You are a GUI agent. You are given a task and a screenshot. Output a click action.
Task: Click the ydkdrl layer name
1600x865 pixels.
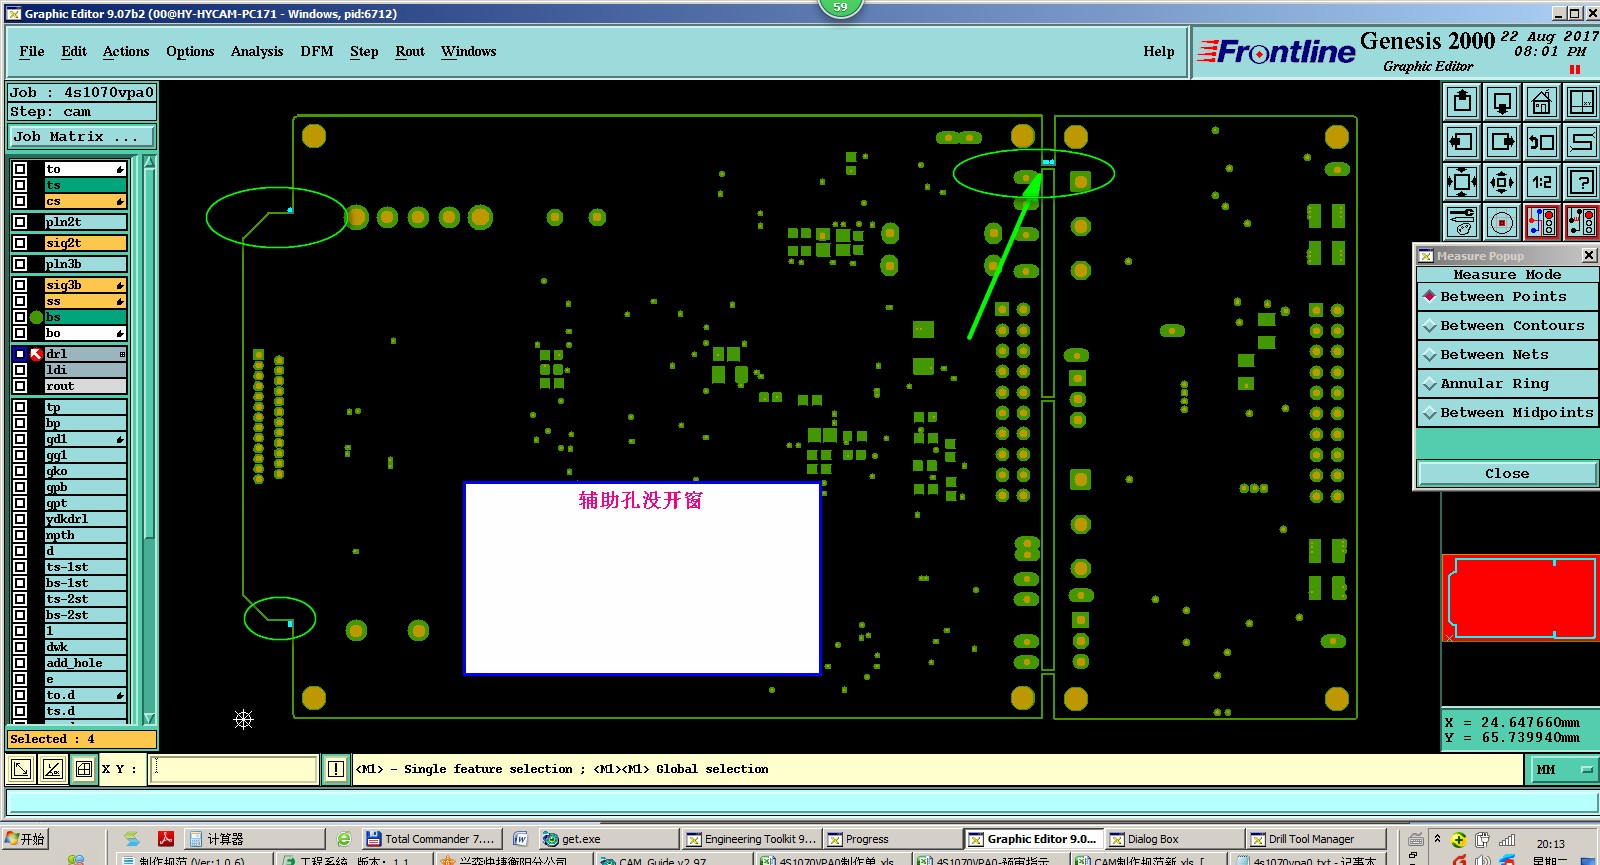86,519
